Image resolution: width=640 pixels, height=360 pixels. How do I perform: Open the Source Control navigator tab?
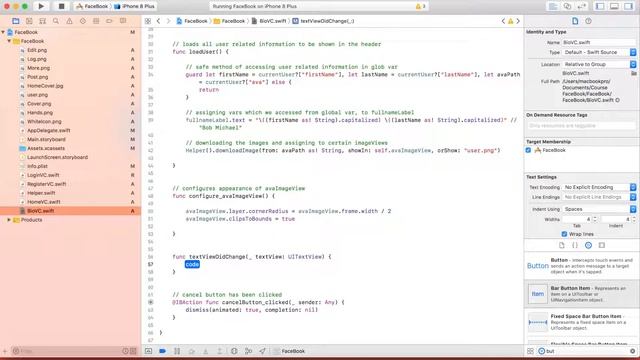coord(29,21)
